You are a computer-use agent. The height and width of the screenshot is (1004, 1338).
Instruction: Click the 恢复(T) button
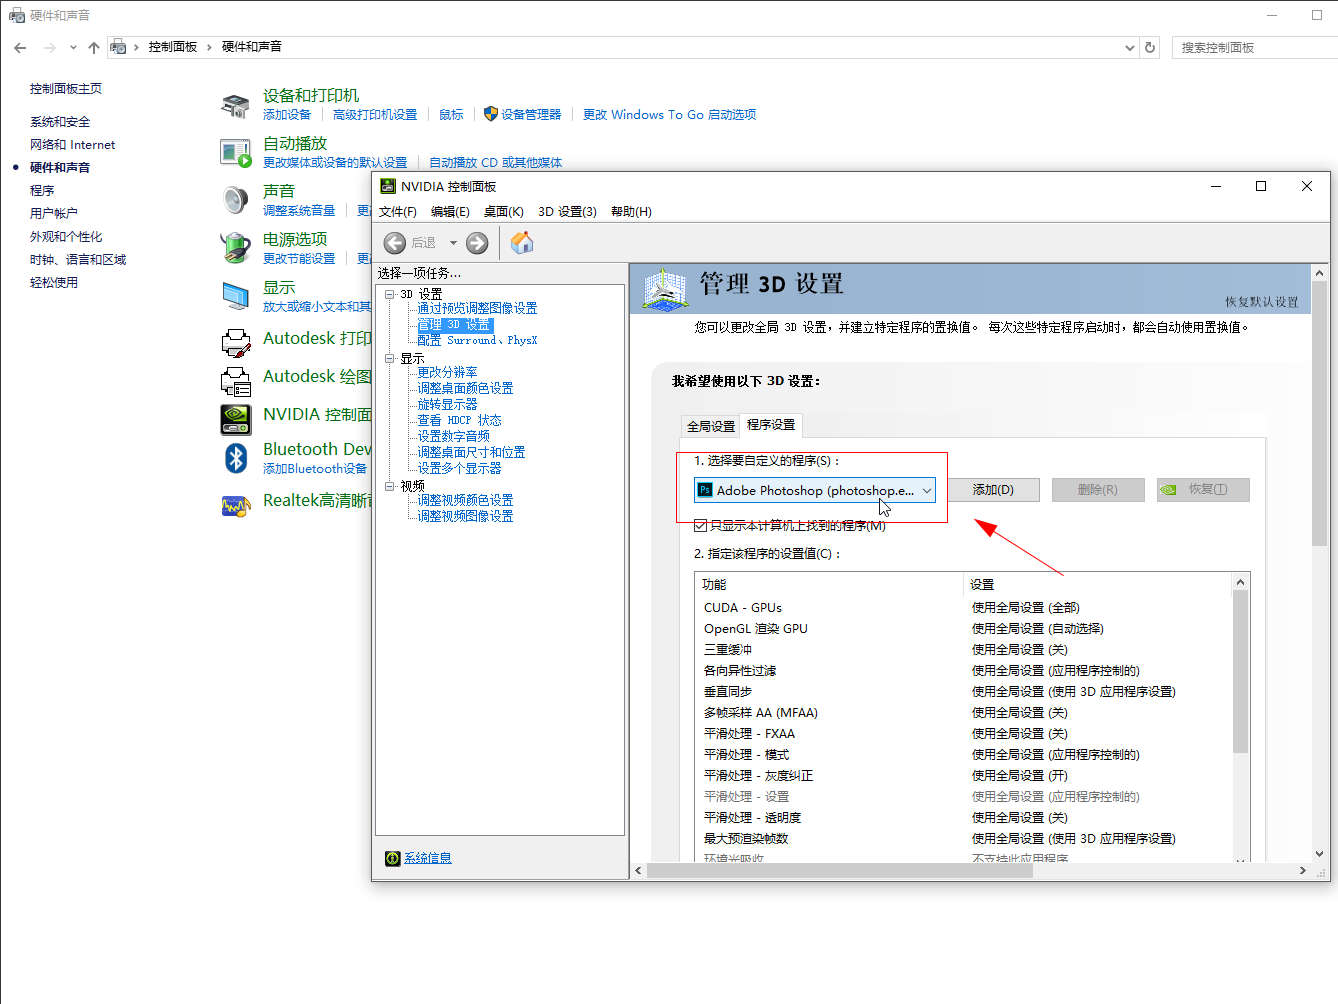(1203, 490)
